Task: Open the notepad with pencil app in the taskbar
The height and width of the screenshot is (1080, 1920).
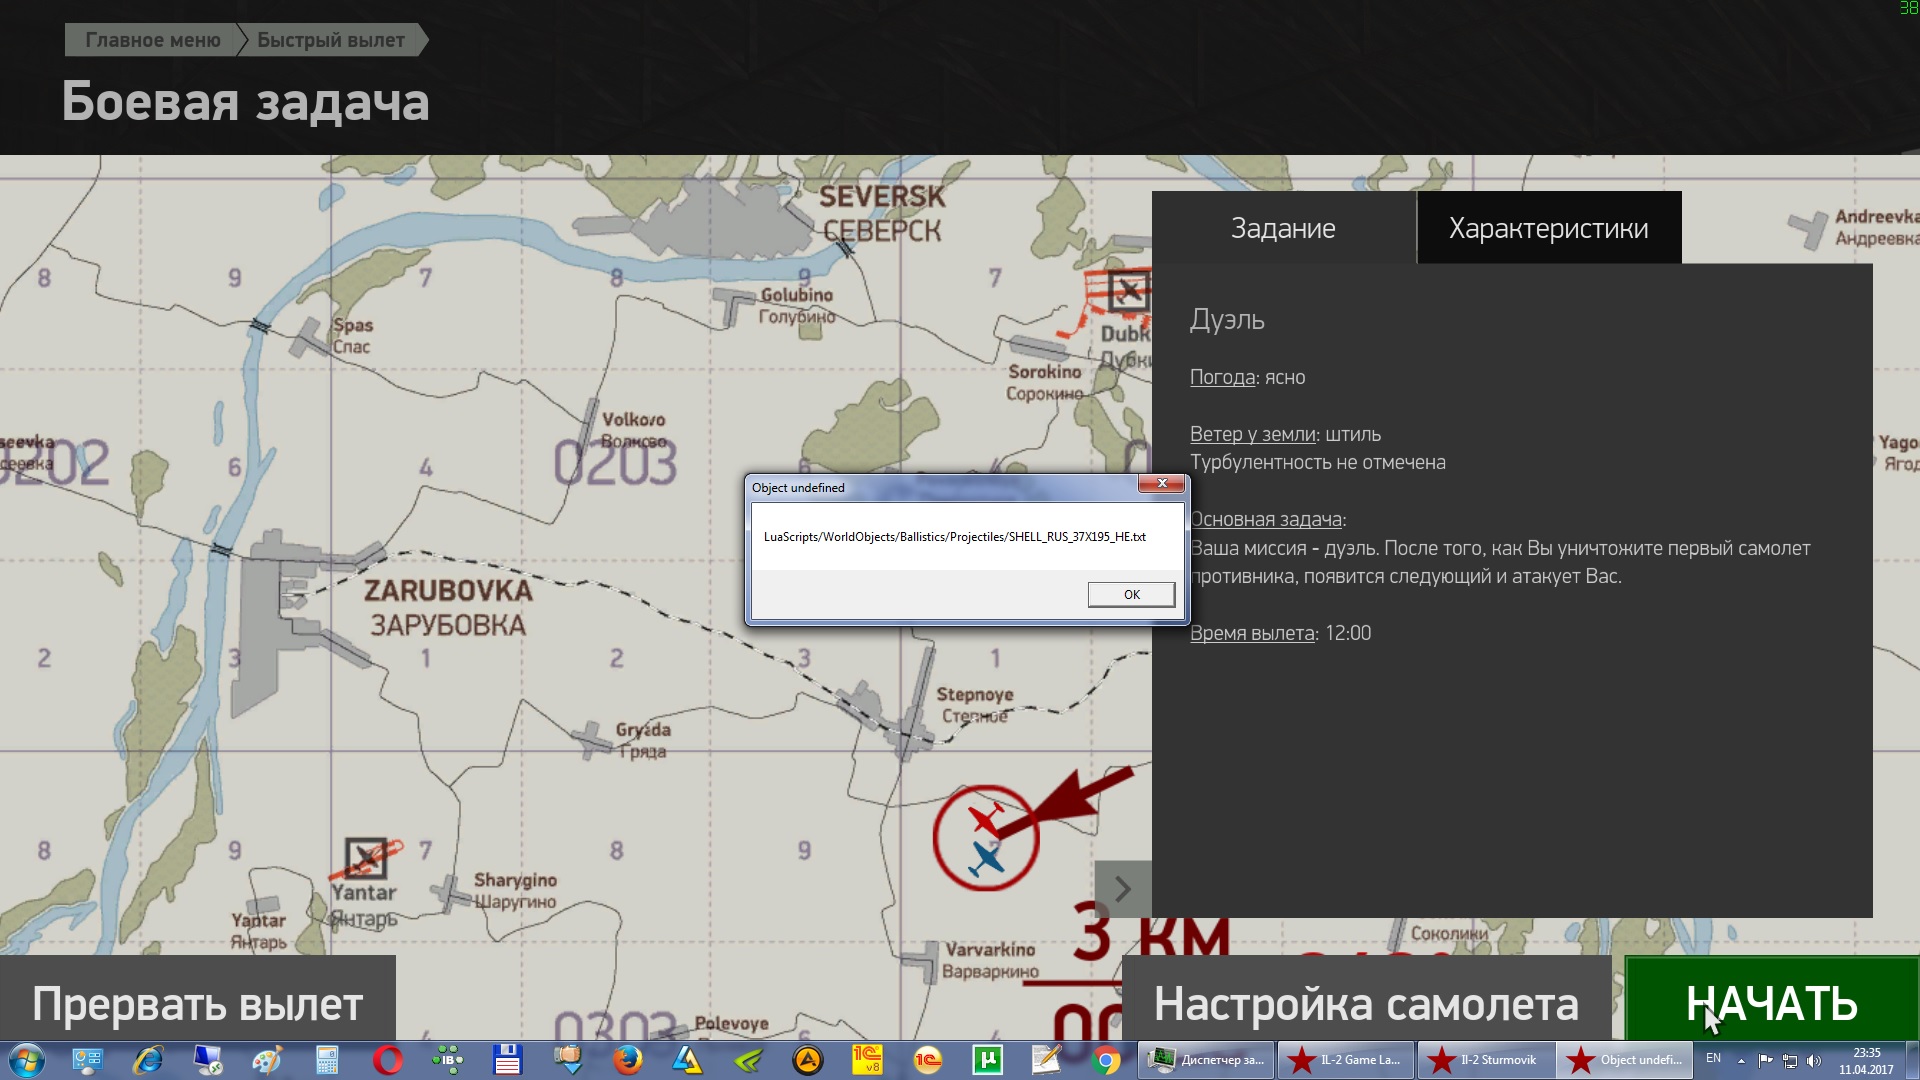Action: click(1046, 1060)
